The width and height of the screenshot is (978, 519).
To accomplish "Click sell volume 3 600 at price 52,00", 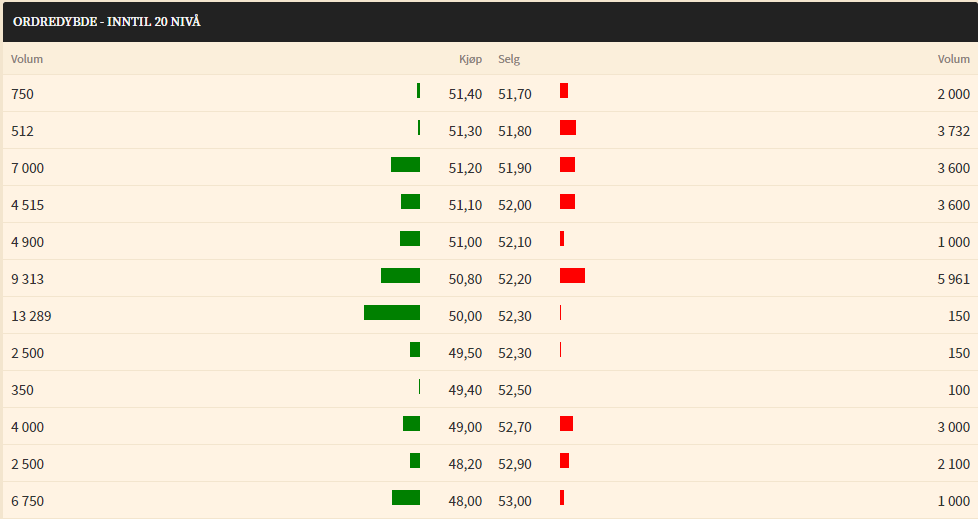I will 954,205.
